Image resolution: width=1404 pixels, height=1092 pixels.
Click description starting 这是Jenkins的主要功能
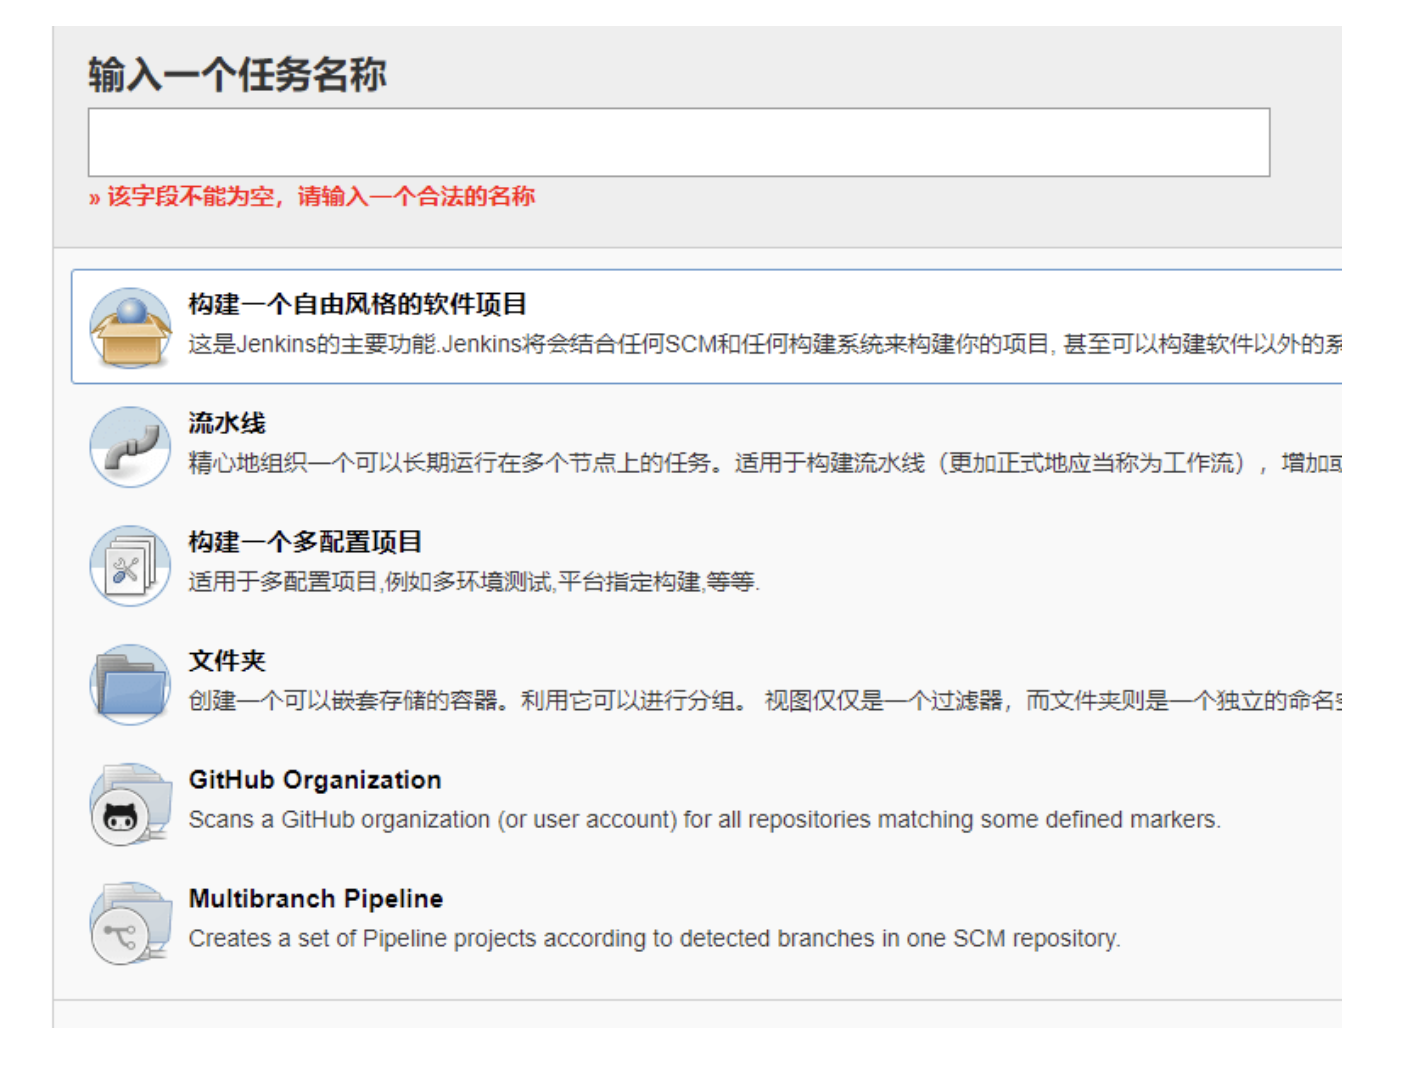(x=765, y=344)
